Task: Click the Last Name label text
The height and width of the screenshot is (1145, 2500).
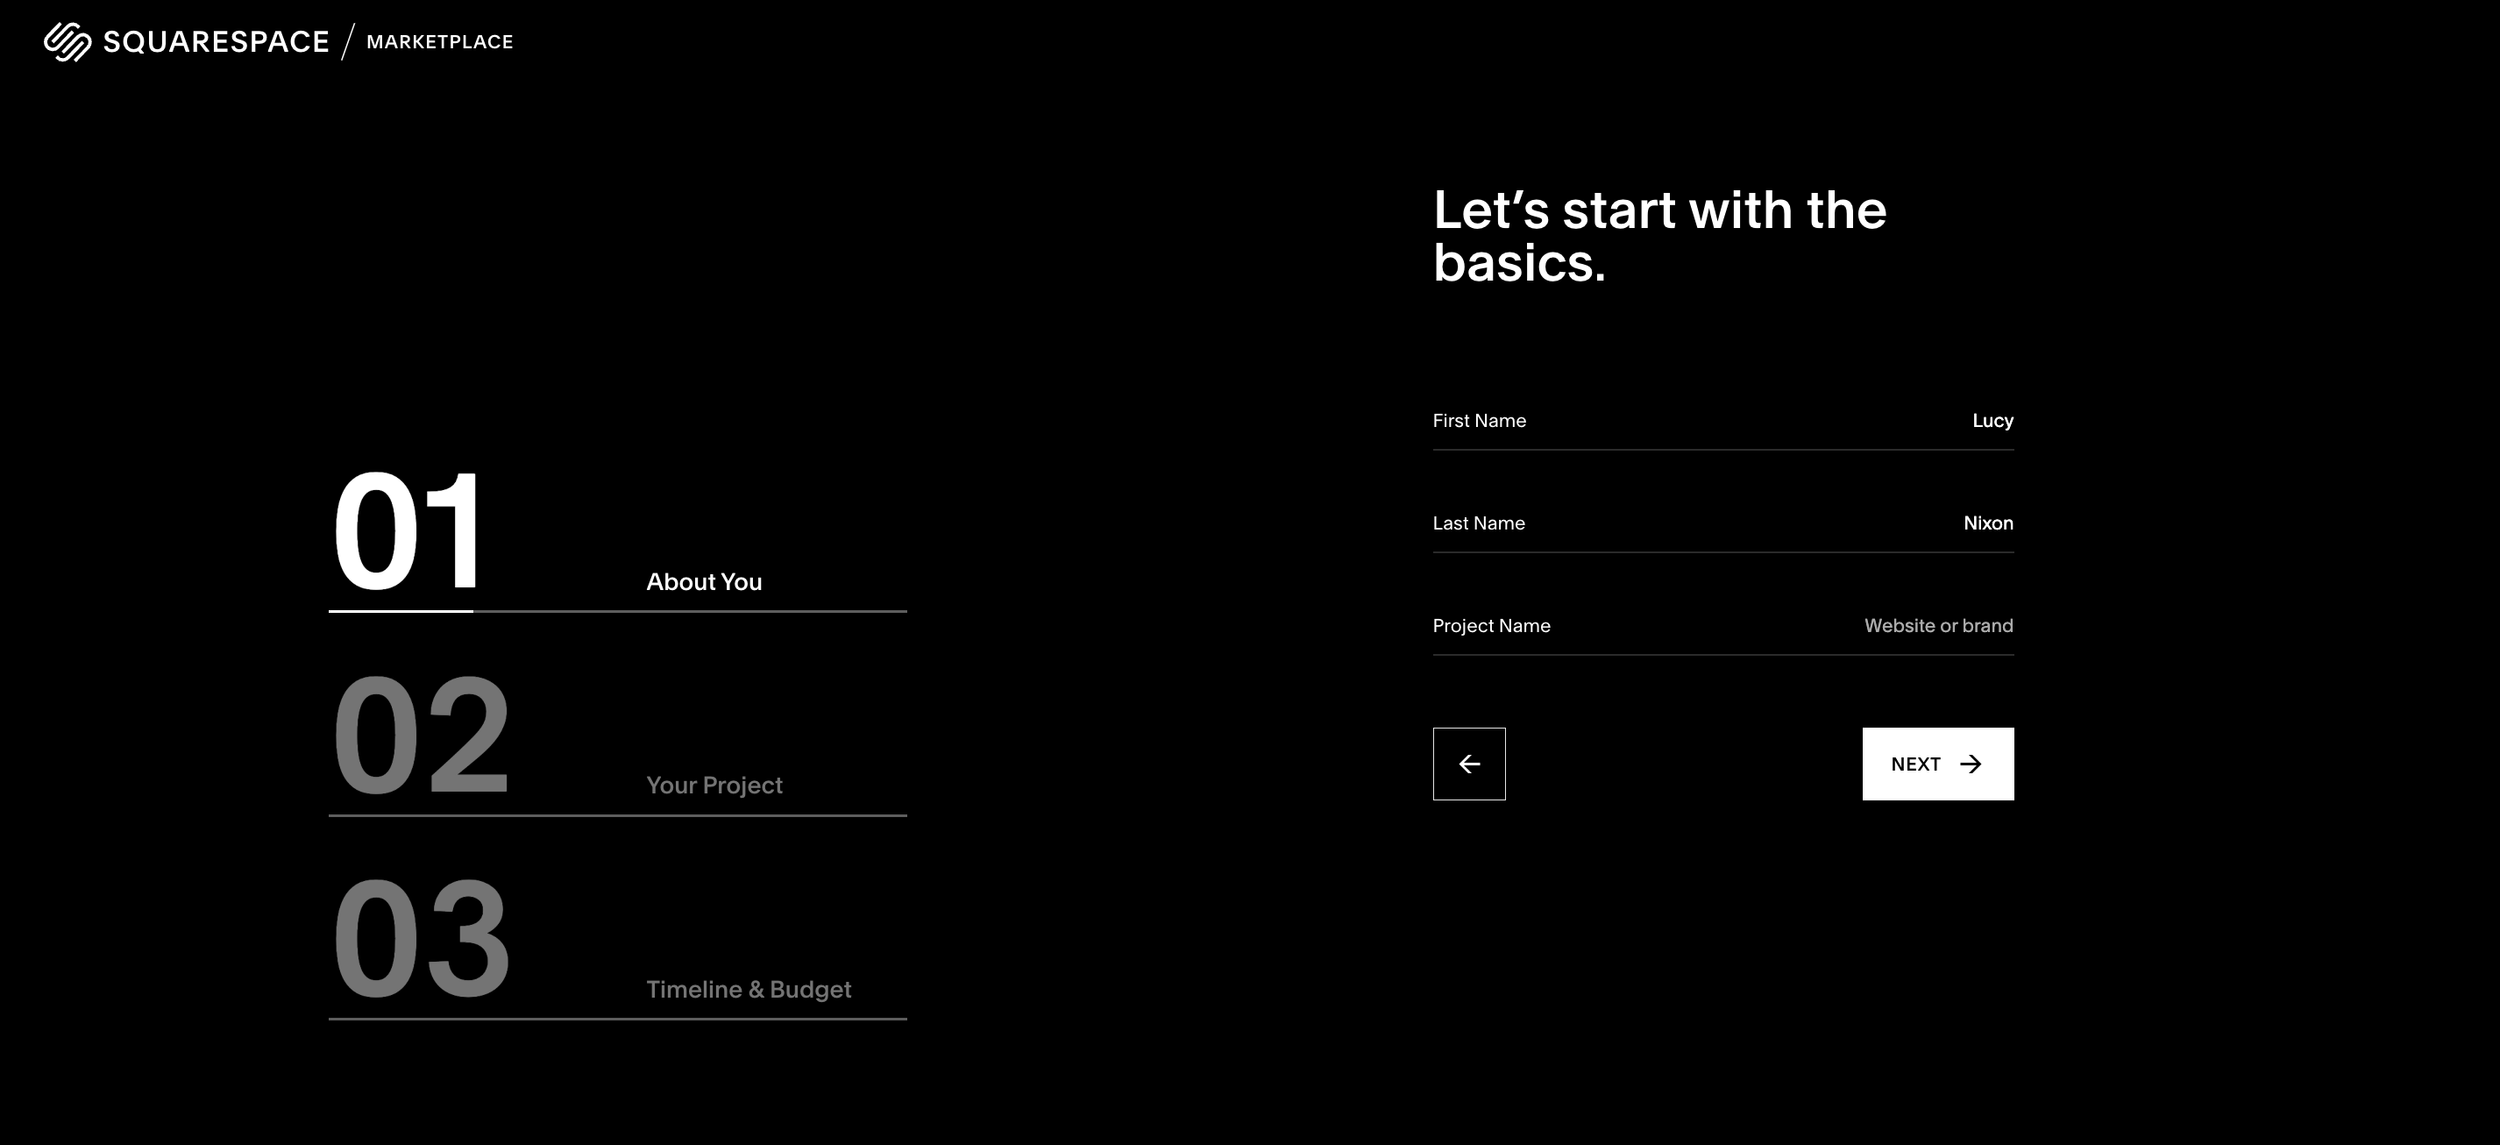Action: 1478,523
